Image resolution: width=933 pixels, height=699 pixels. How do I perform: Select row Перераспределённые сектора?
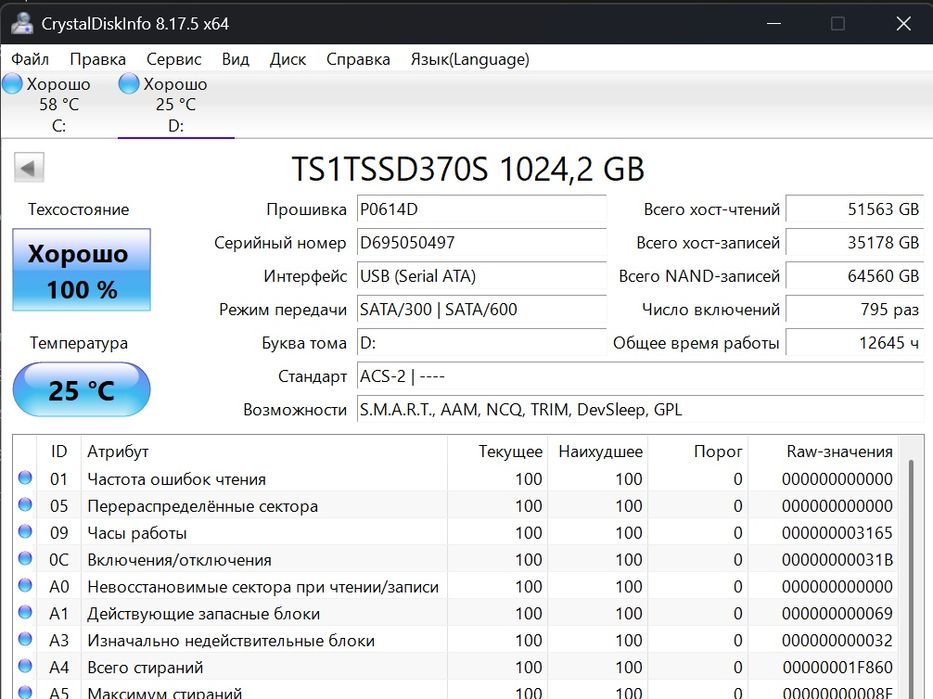pos(456,506)
